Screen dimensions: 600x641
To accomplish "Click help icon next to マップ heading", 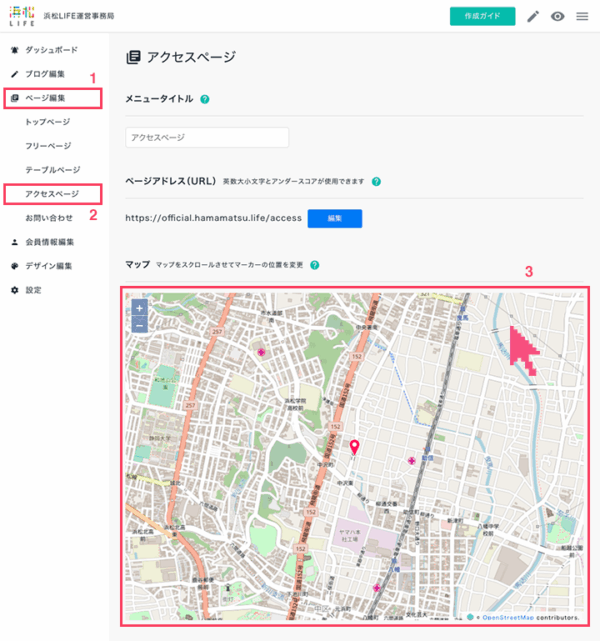I will tap(315, 265).
